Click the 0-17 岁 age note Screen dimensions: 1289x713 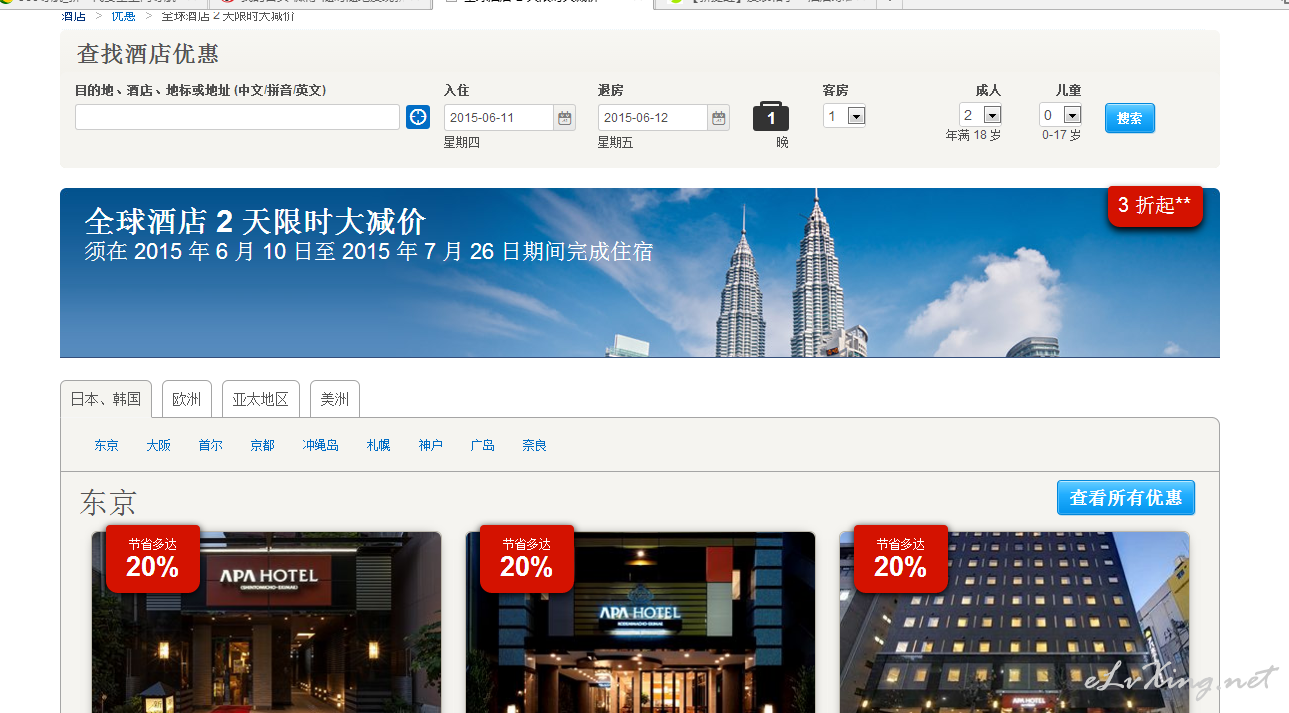click(x=1061, y=135)
